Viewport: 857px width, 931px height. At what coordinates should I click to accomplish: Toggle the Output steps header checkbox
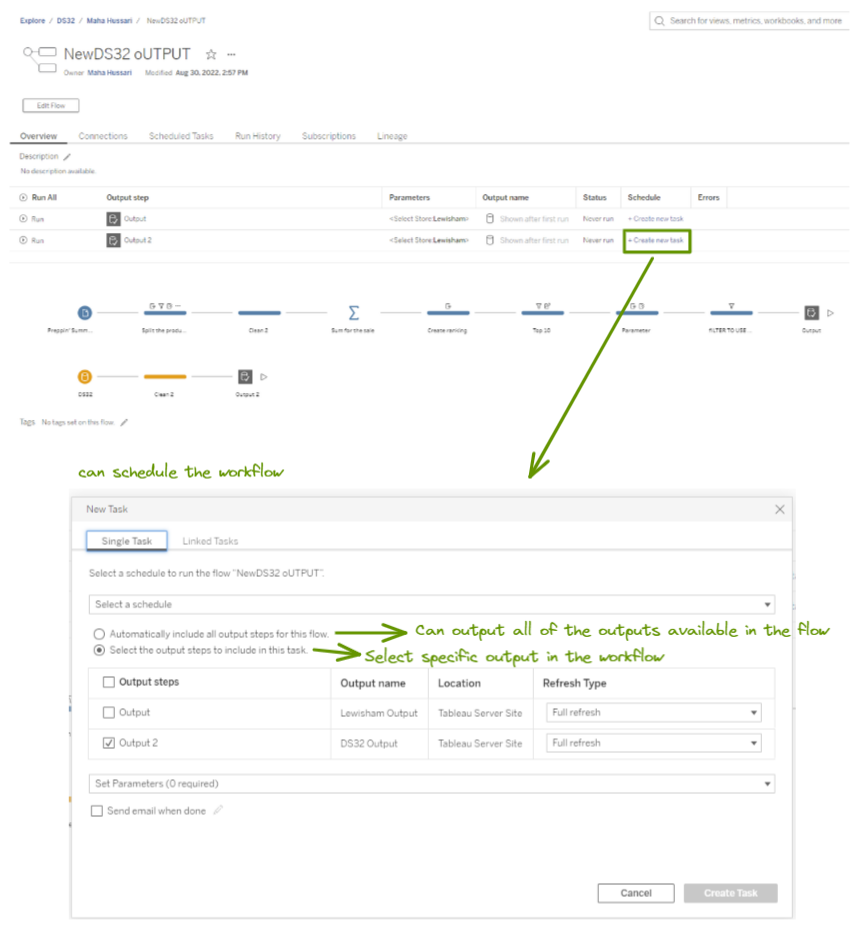click(109, 682)
